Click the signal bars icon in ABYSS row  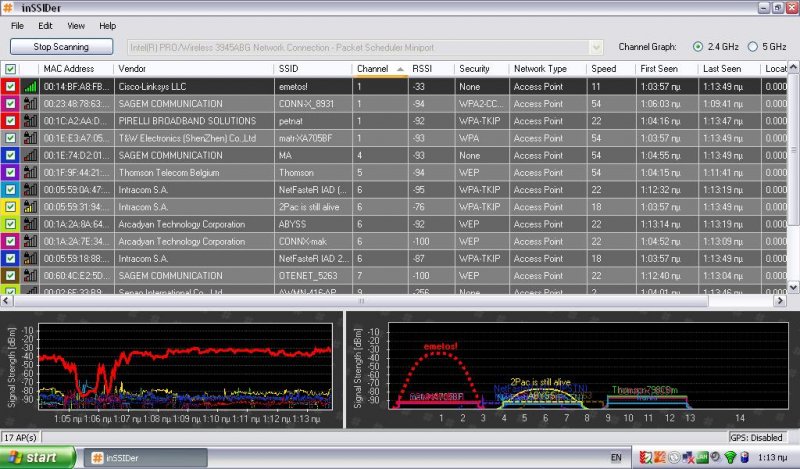coord(31,224)
